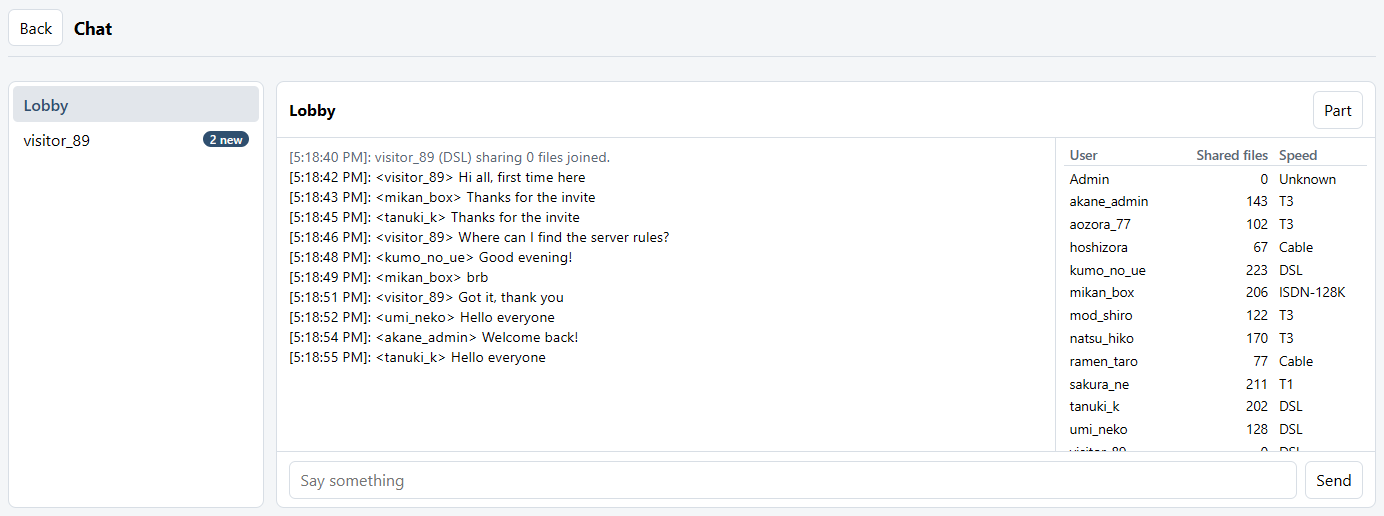1384x516 pixels.
Task: Click mikan_box 'Thanks for the invite' message
Action: tap(442, 197)
